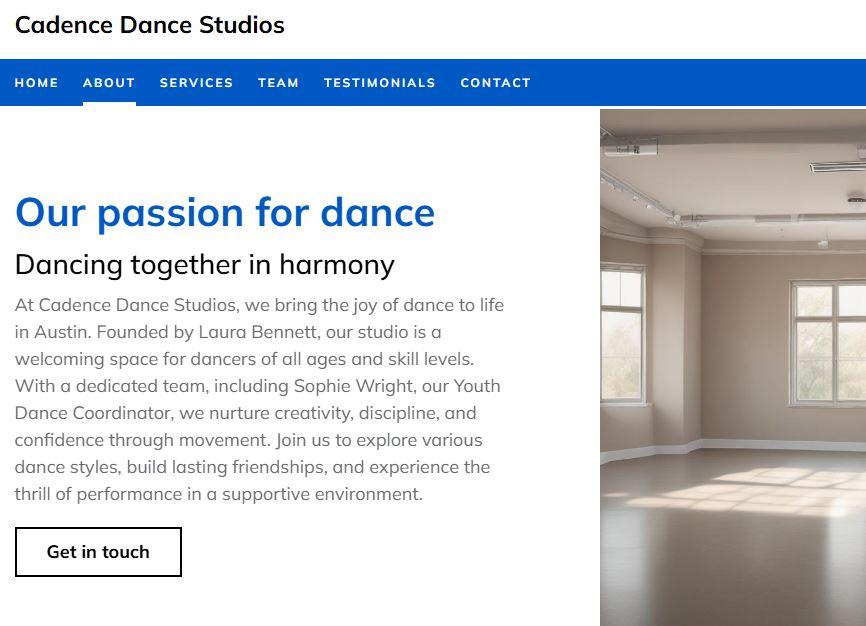Open the Contact navigation link
The height and width of the screenshot is (626, 866).
click(495, 83)
